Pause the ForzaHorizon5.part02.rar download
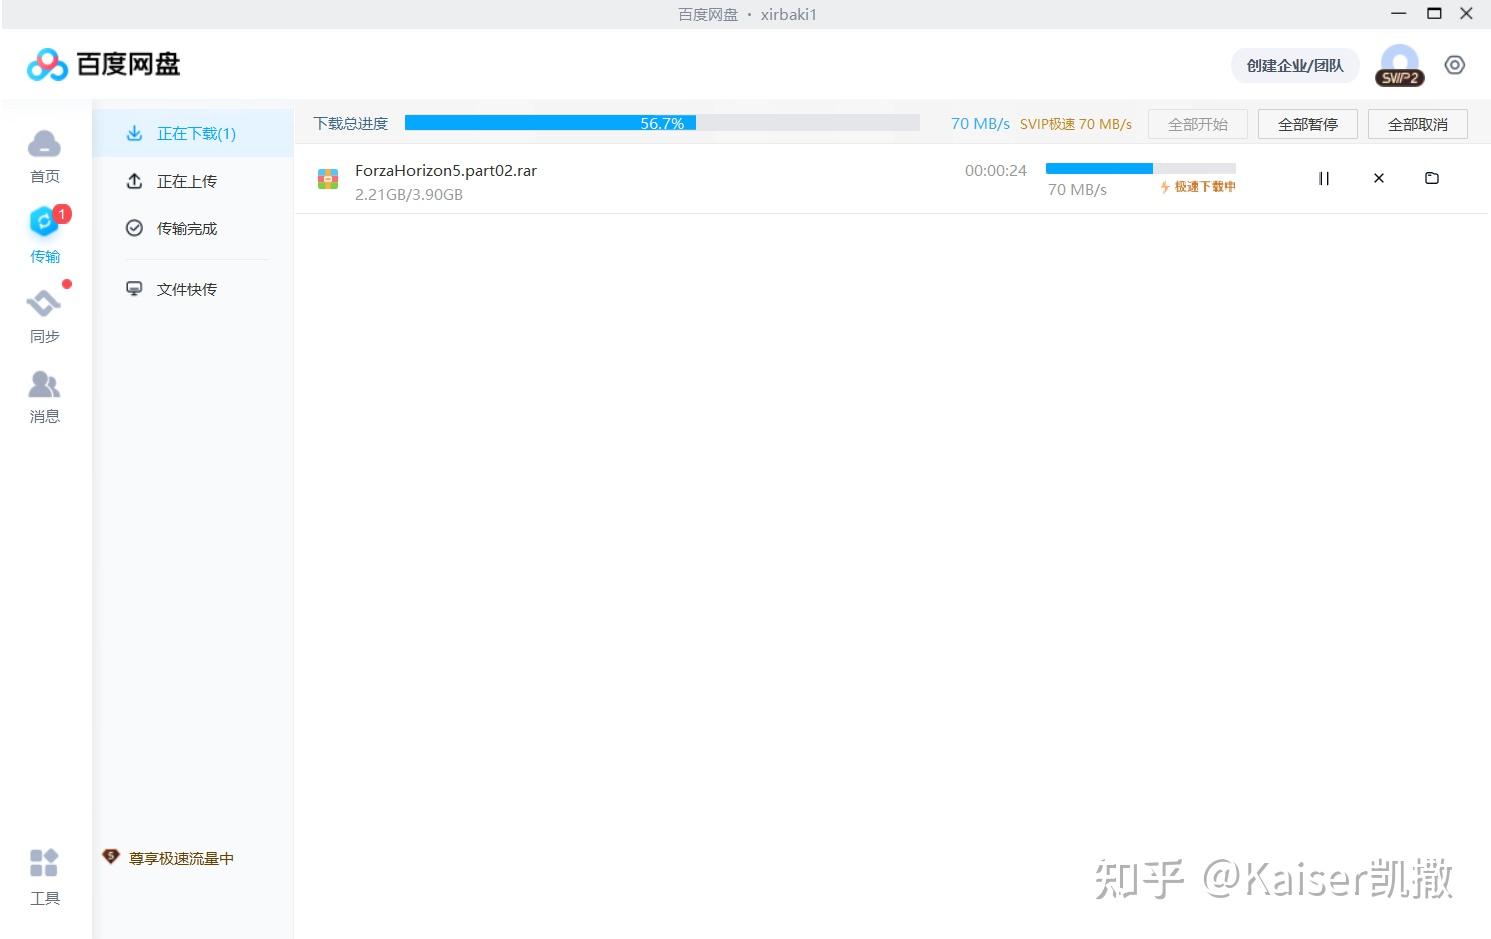The width and height of the screenshot is (1491, 939). 1324,178
